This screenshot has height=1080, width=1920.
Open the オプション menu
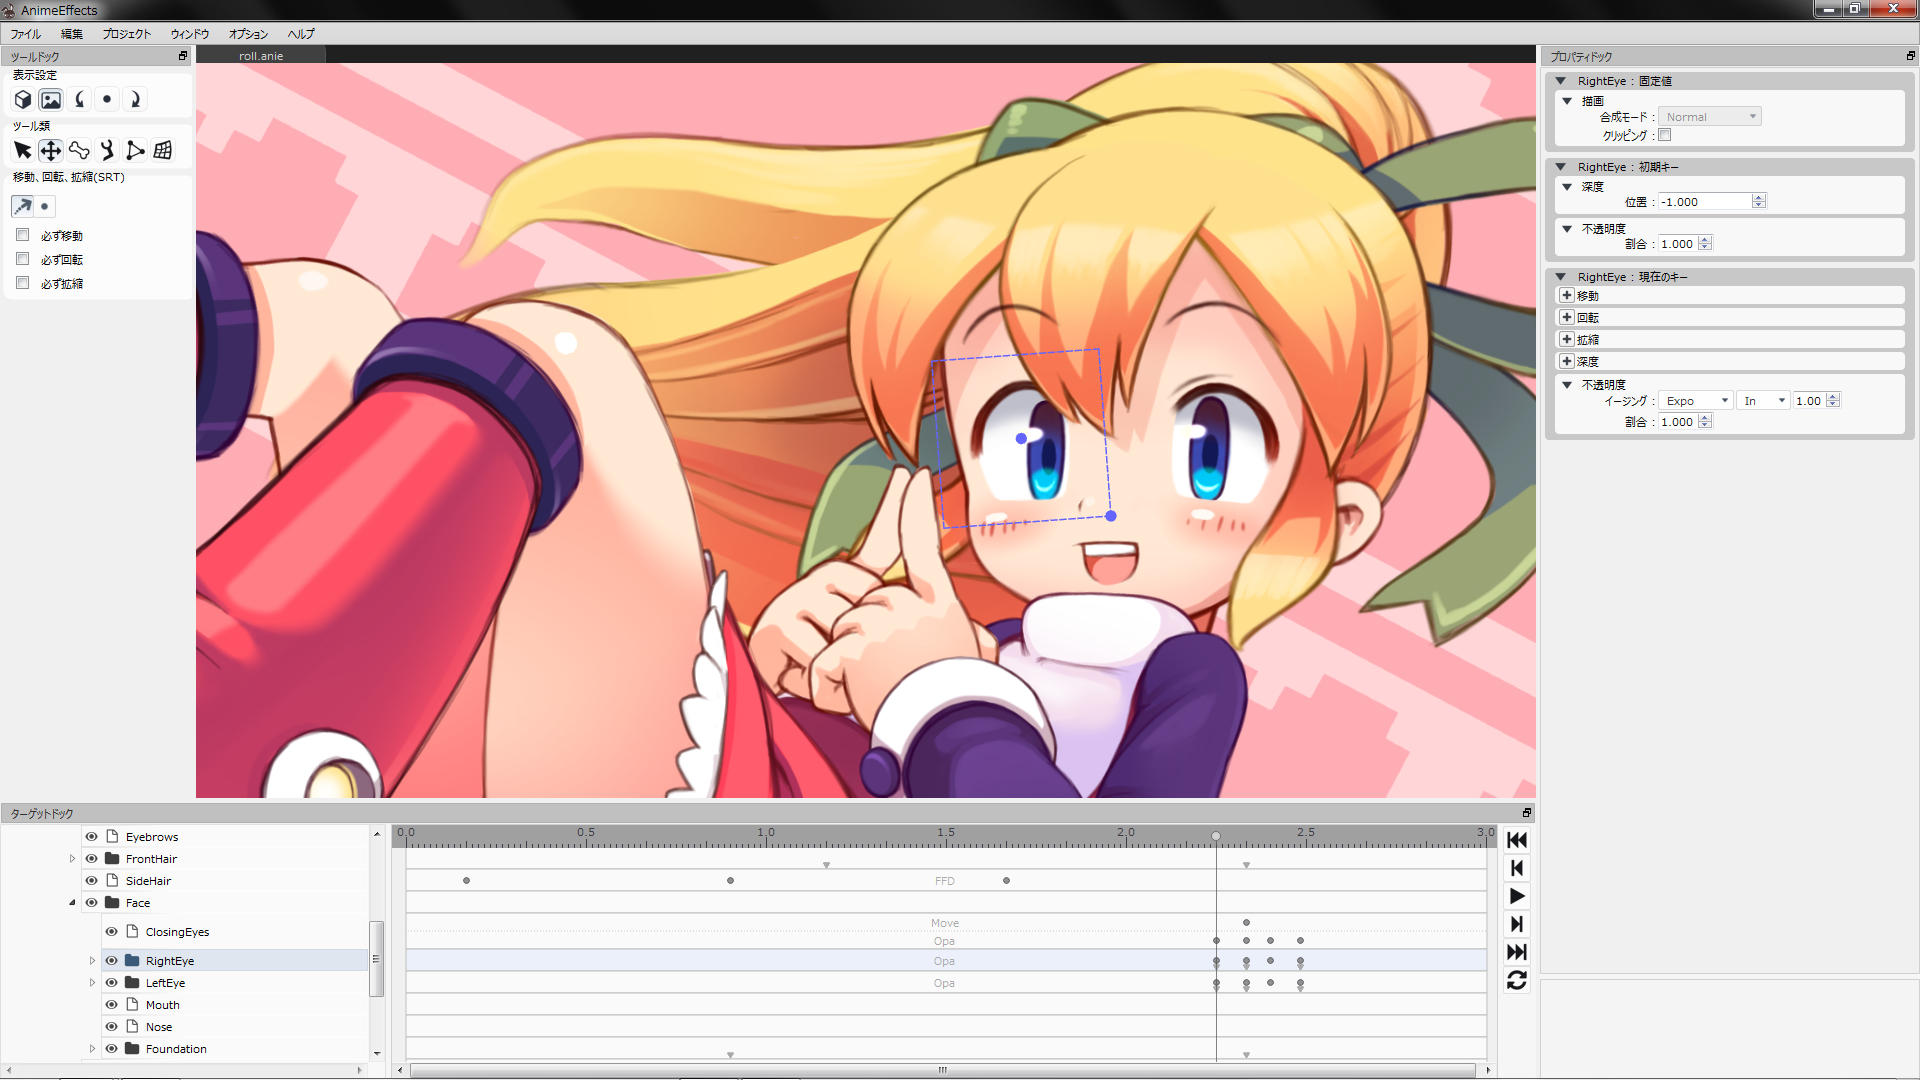pyautogui.click(x=248, y=34)
